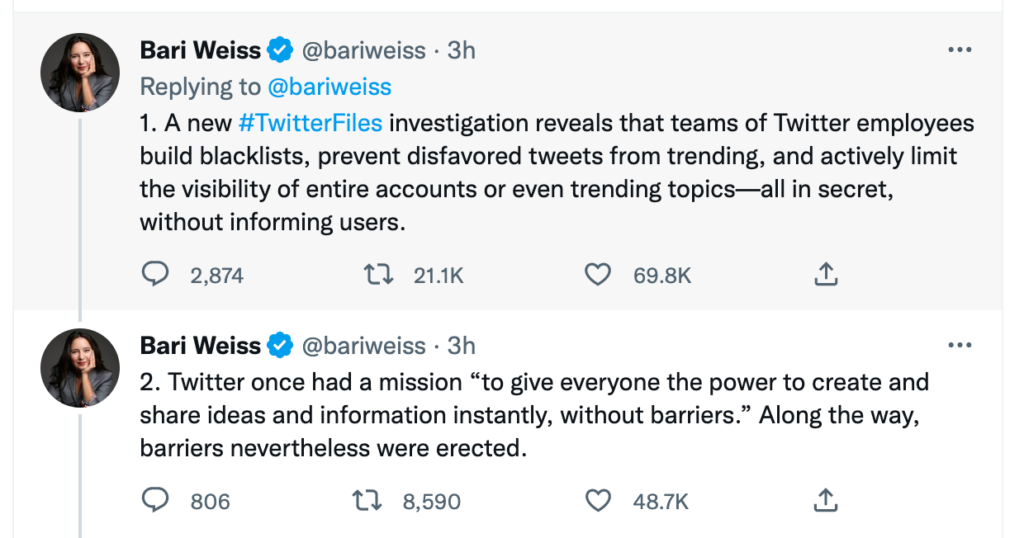Open Bari Weiss name on second tweet
1024x538 pixels.
[200, 345]
